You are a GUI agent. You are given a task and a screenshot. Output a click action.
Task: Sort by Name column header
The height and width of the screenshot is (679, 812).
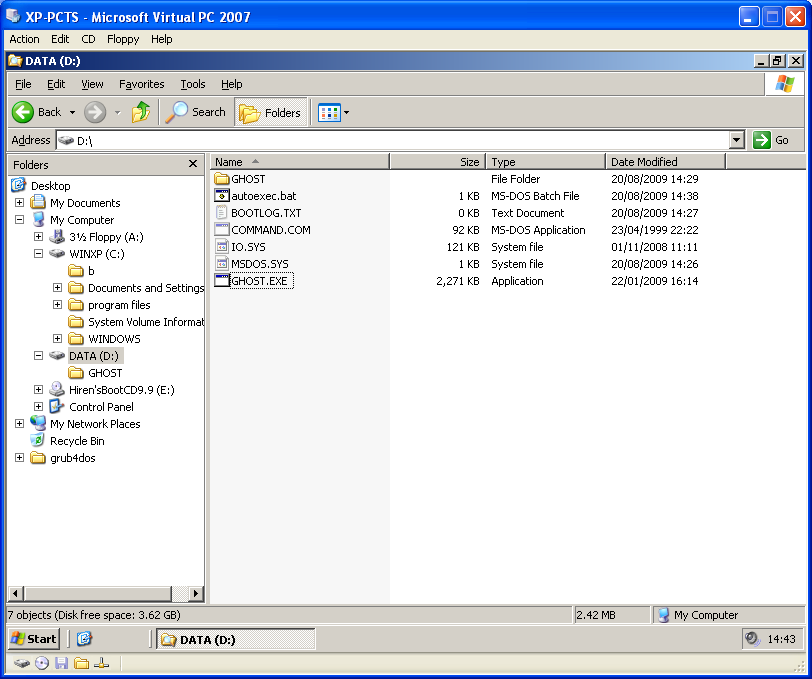click(299, 162)
